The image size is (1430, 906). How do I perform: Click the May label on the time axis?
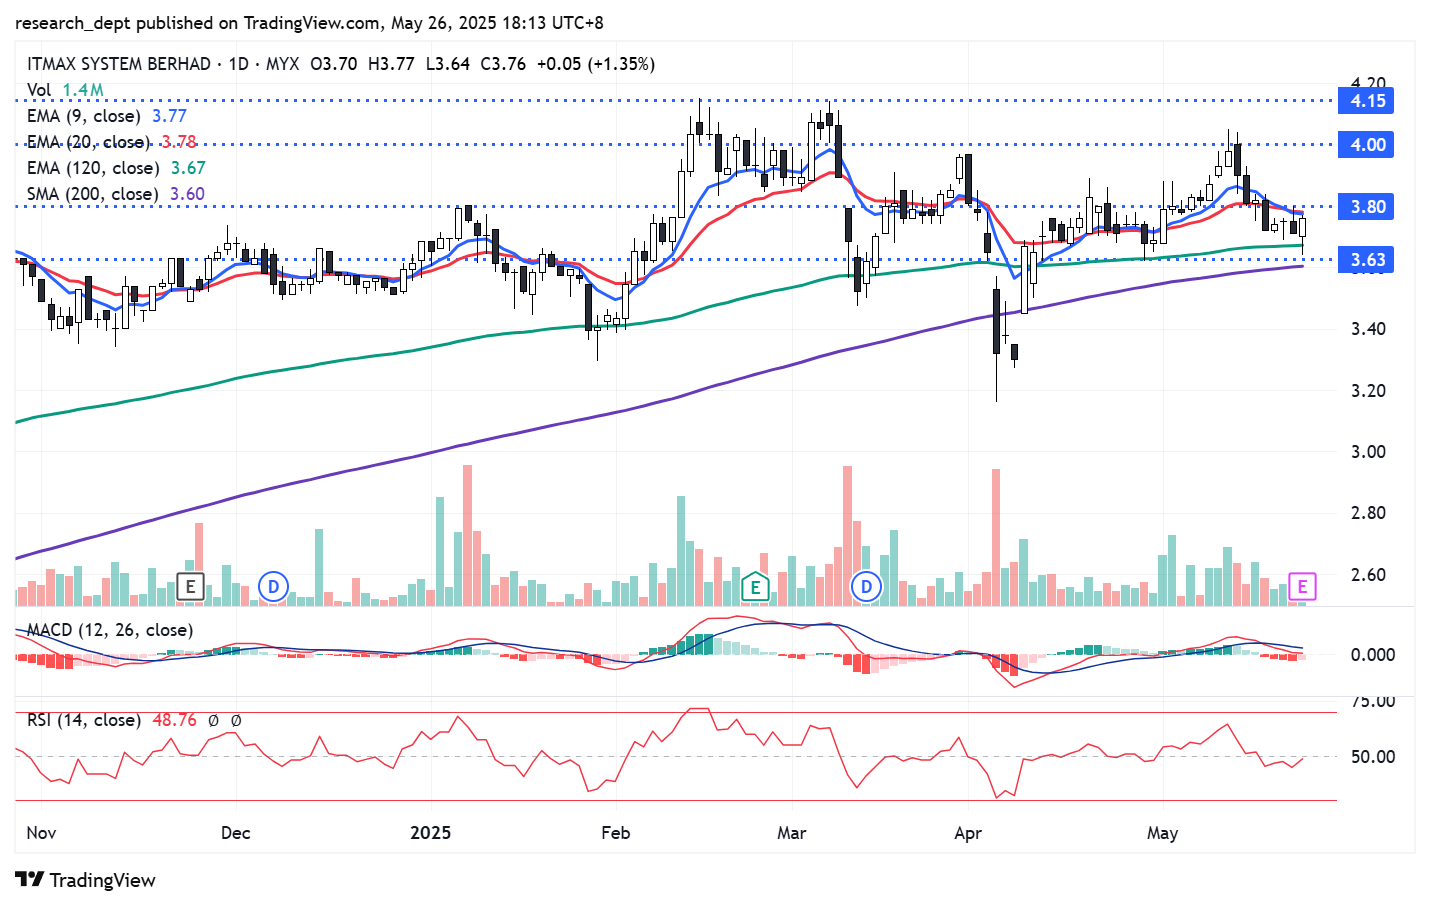(1162, 833)
